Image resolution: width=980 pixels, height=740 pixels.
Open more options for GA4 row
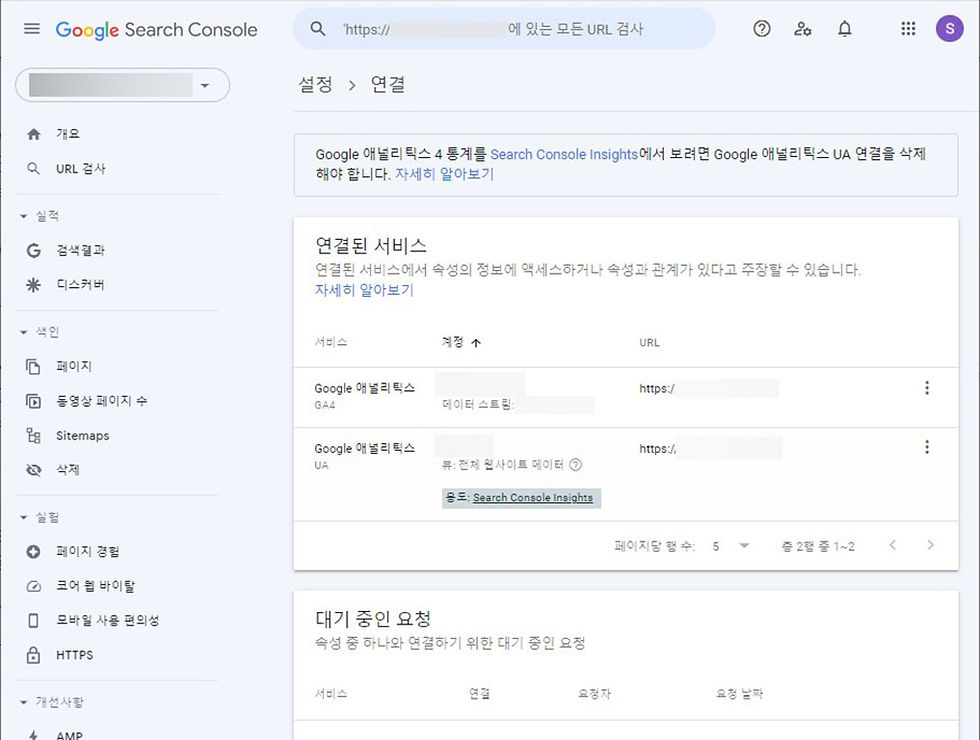pos(927,388)
